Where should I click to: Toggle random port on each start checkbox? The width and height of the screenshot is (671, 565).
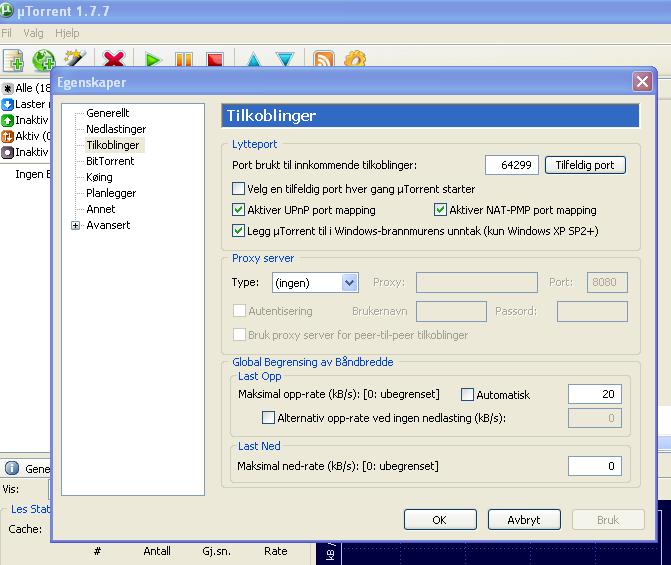pyautogui.click(x=238, y=188)
